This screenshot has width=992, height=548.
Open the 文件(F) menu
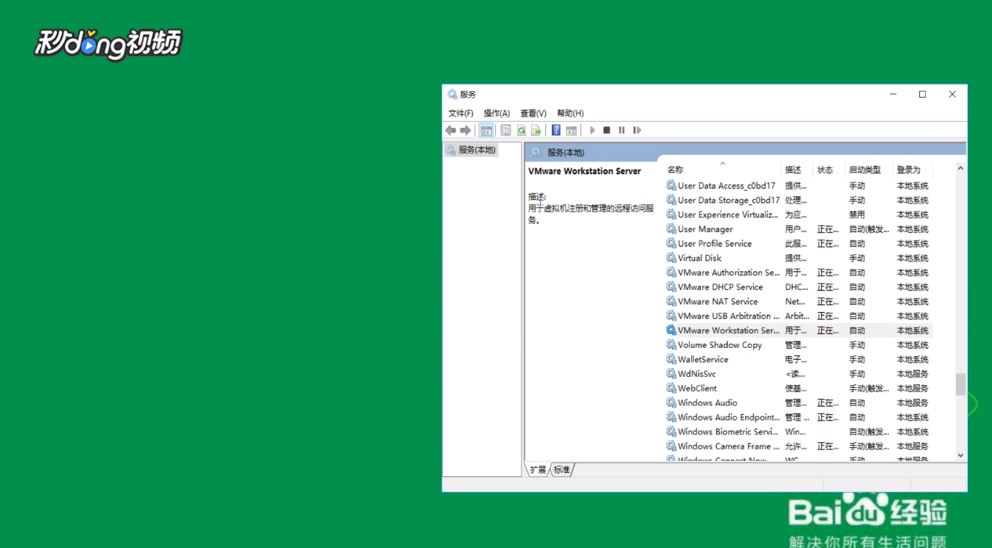[x=461, y=113]
